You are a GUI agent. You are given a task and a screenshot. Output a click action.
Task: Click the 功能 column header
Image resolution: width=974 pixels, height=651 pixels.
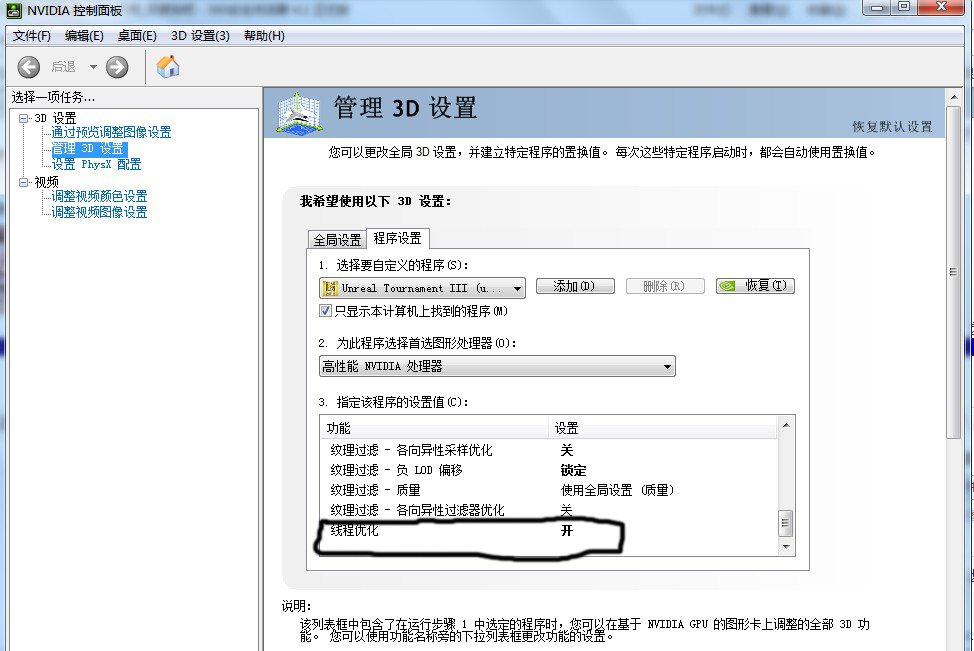pos(434,428)
